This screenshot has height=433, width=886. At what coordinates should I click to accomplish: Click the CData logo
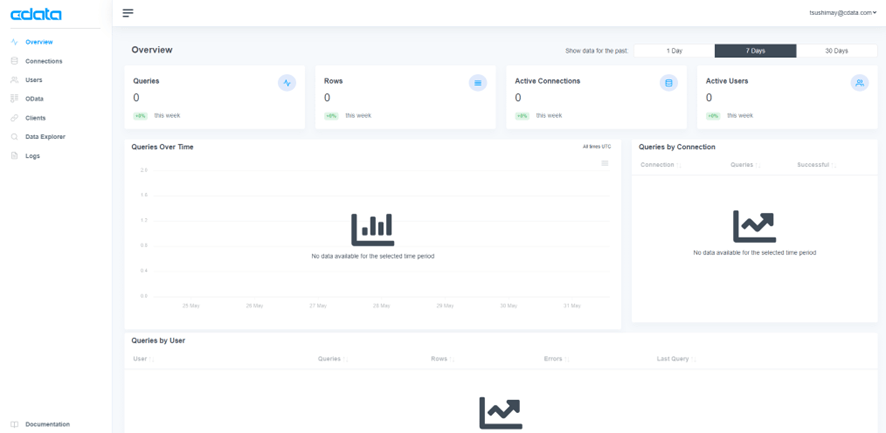coord(36,15)
